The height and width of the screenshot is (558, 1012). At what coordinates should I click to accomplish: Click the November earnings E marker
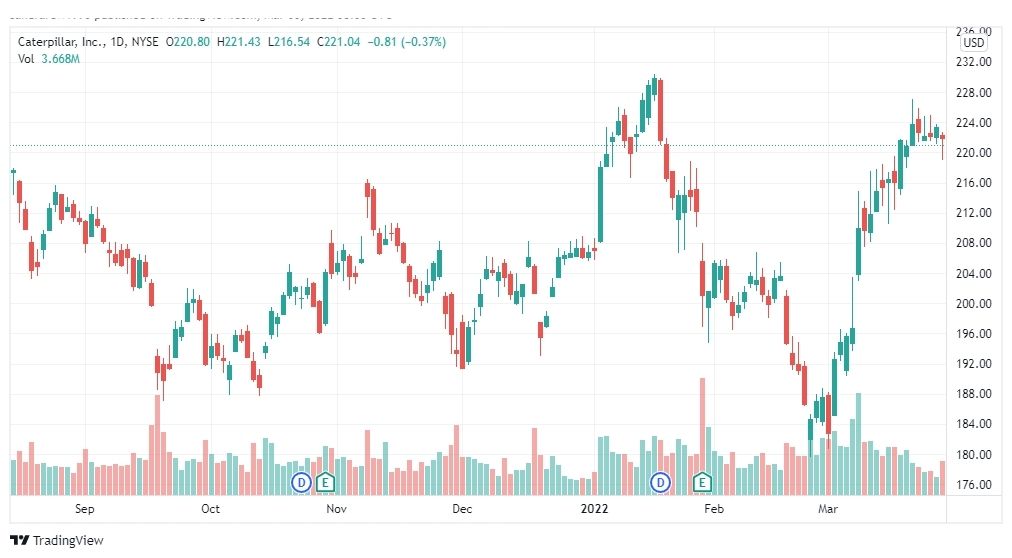coord(325,482)
